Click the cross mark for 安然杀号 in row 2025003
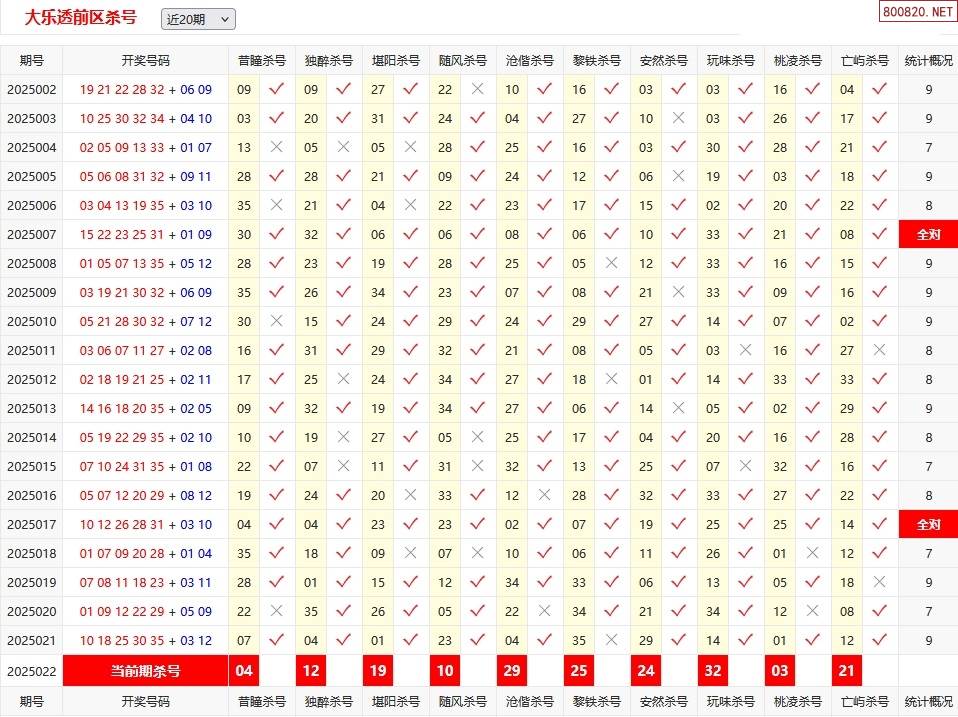 coord(678,118)
